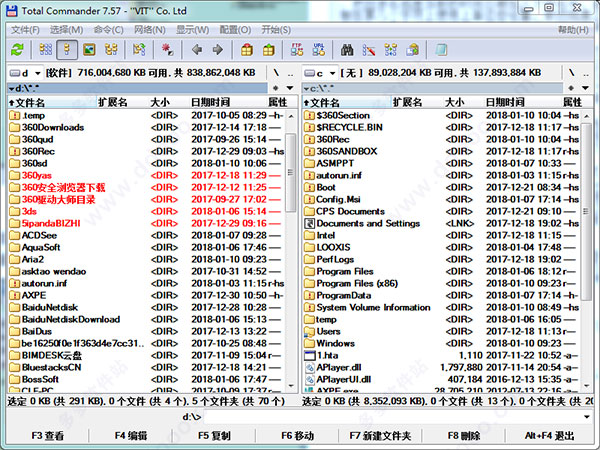Go to root in left panel backslash button
Screen dimensions: 600x450
point(276,73)
